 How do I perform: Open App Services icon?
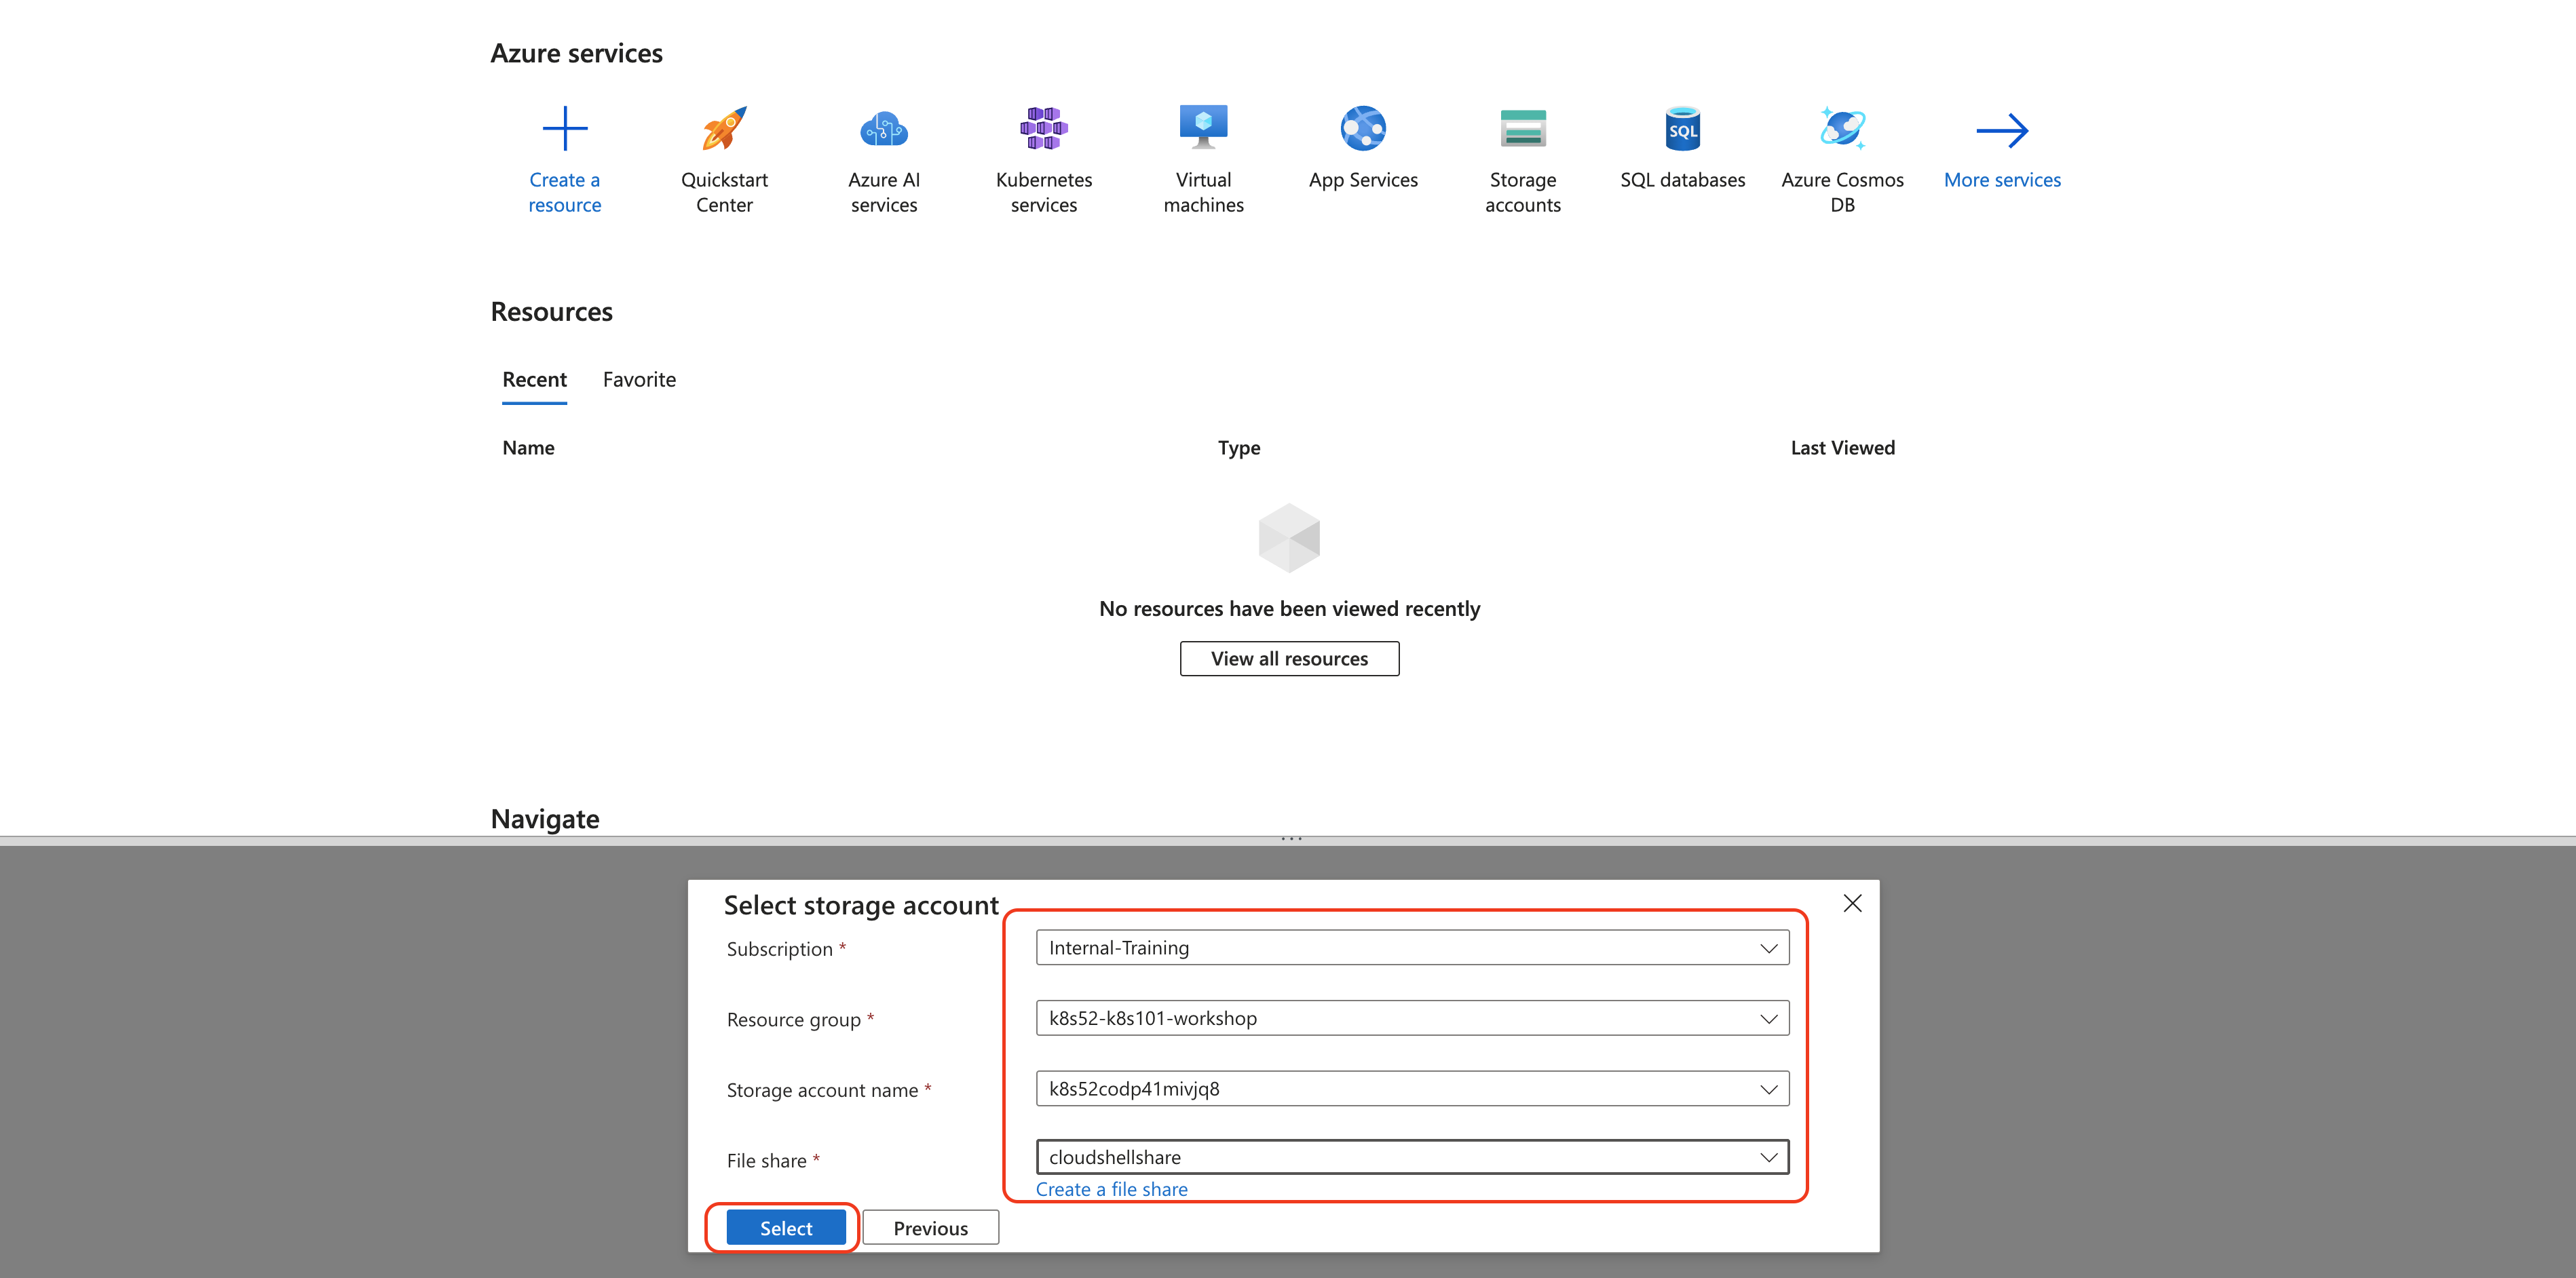click(x=1363, y=129)
